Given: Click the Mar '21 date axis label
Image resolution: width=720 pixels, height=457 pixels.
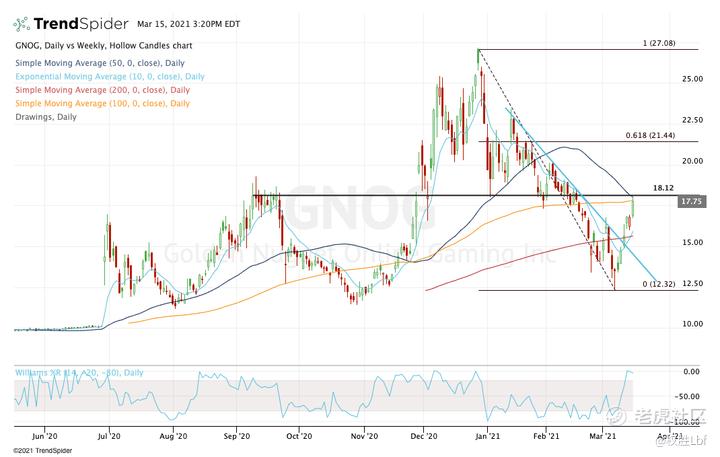Looking at the screenshot, I should coord(602,436).
